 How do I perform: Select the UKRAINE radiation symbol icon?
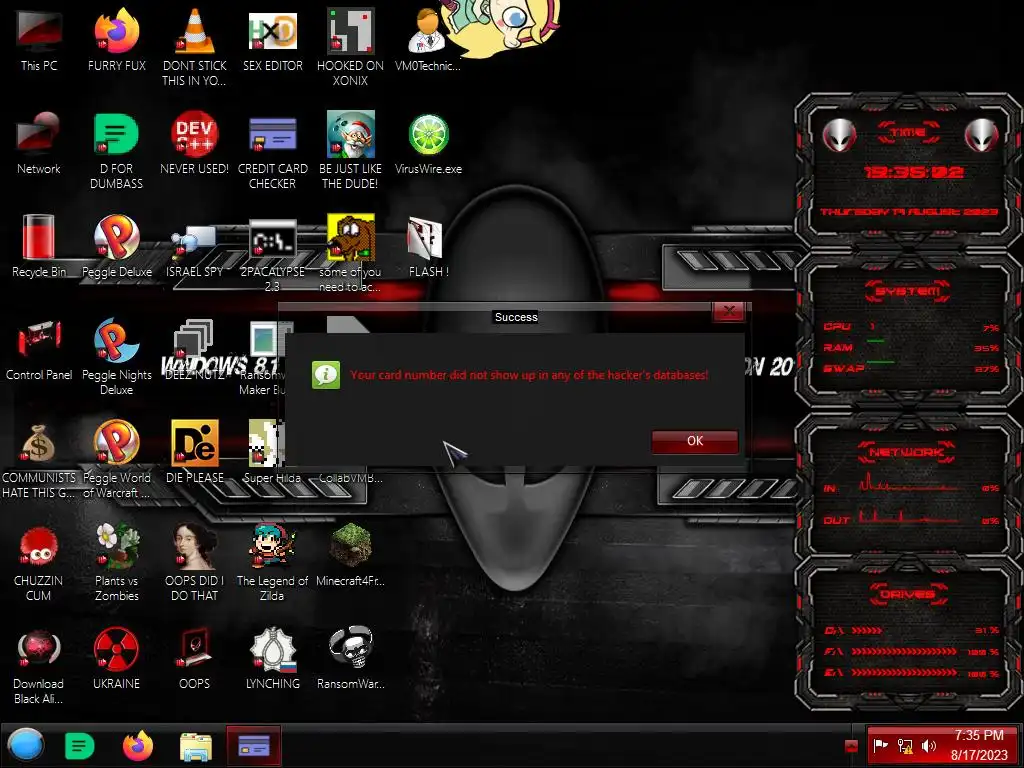click(116, 658)
